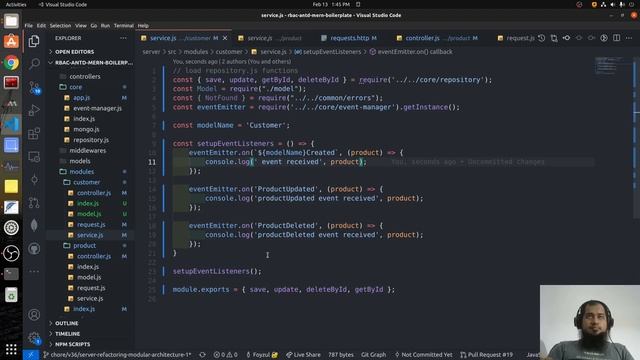
Task: Open the middlewares folder
Action: [x=87, y=151]
